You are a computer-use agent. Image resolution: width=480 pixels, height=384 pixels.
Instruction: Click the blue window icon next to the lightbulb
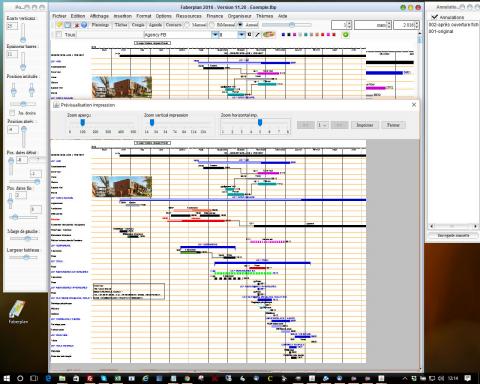pyautogui.click(x=68, y=25)
